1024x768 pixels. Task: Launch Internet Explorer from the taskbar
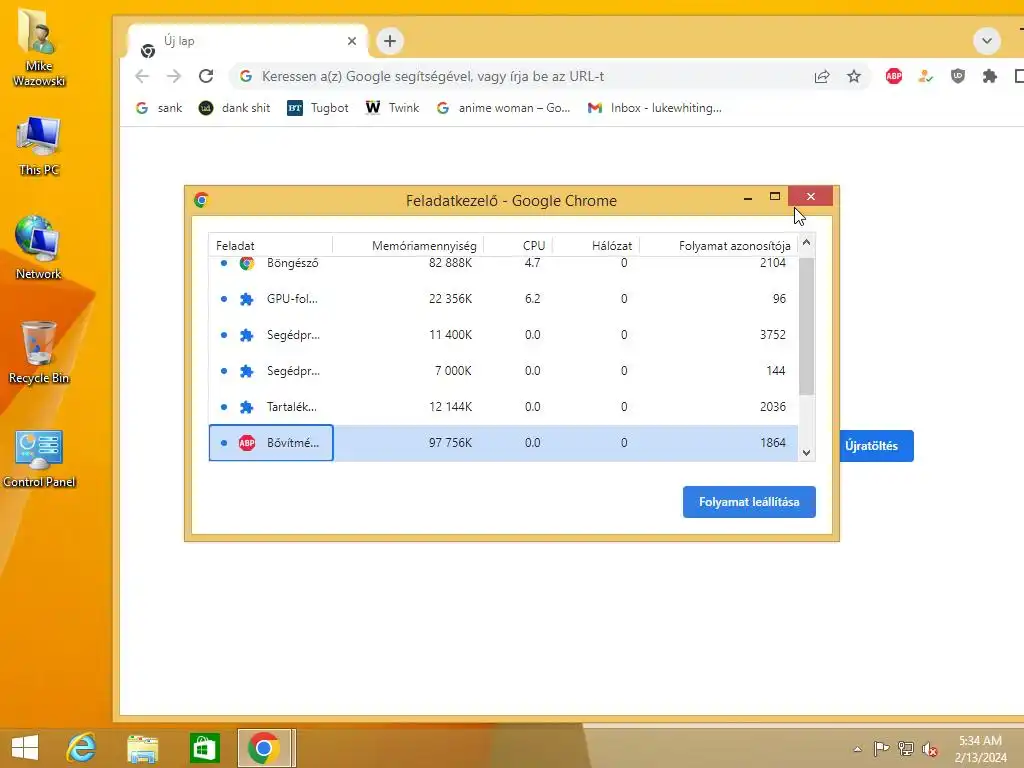tap(82, 748)
